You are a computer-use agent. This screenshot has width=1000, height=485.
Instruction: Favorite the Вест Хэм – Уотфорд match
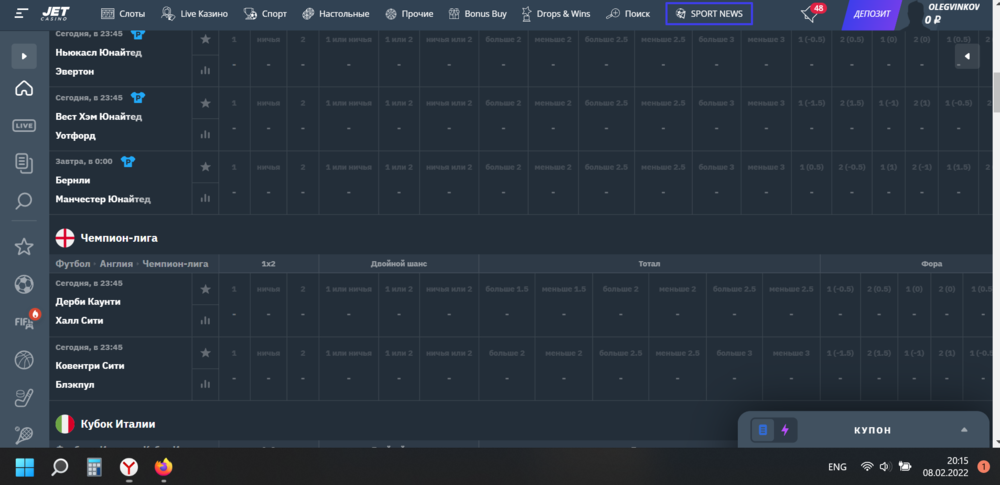tap(205, 103)
